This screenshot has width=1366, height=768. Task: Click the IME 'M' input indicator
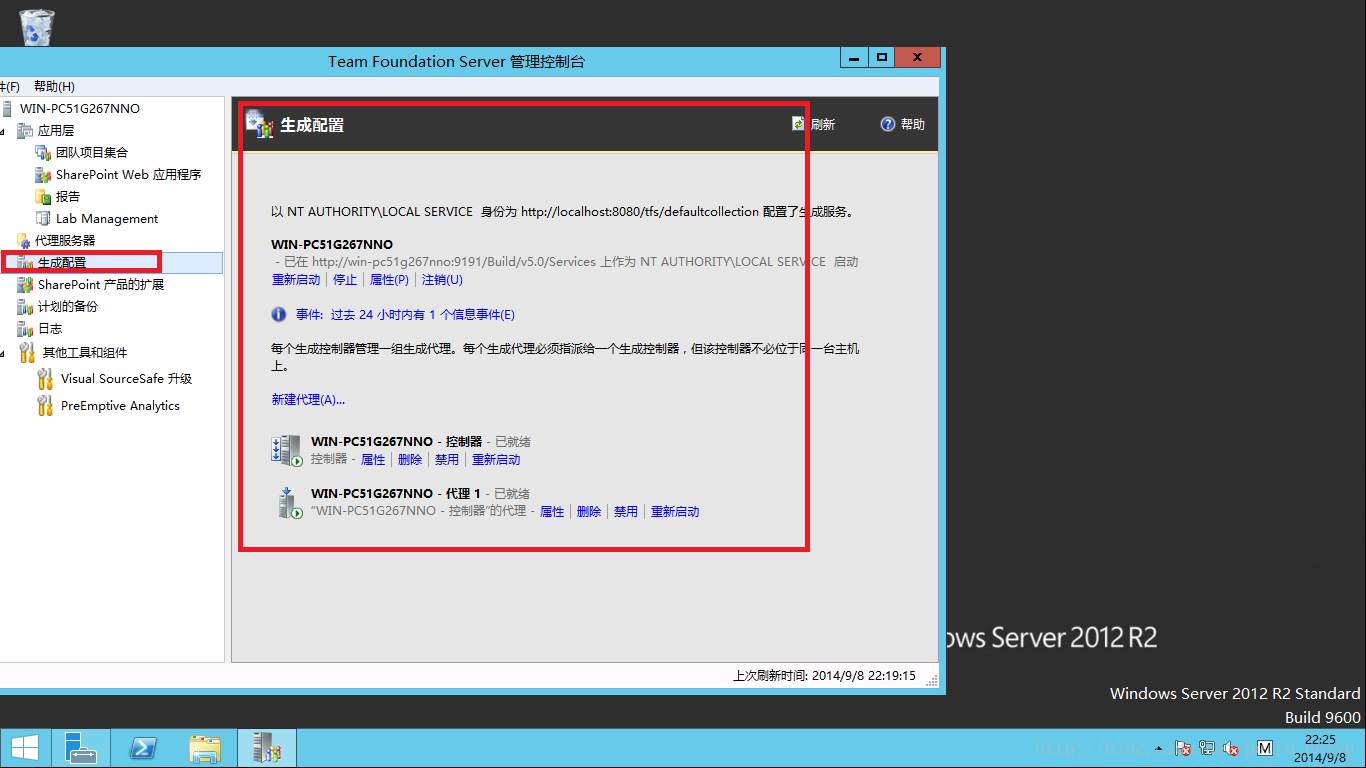(1265, 748)
